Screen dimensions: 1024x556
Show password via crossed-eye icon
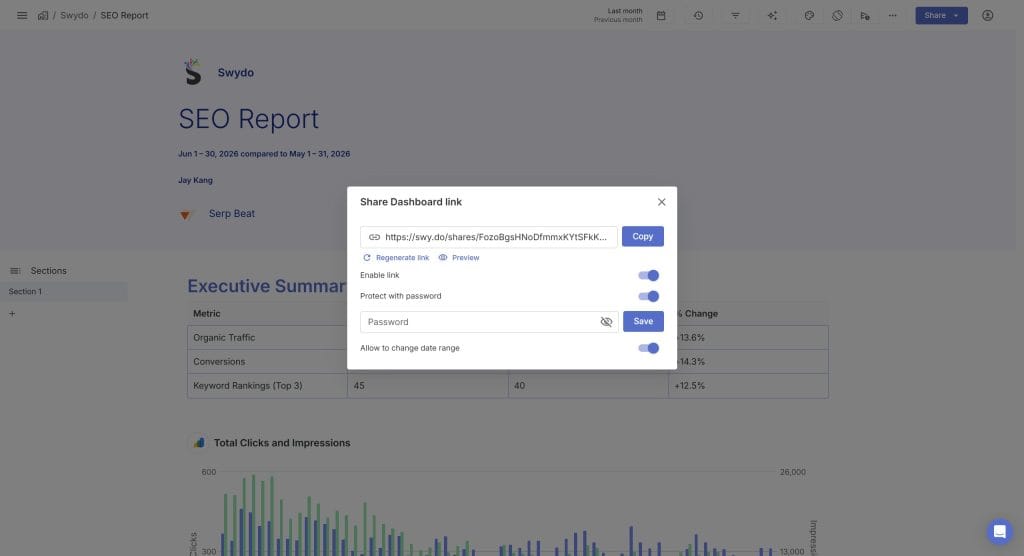click(606, 321)
